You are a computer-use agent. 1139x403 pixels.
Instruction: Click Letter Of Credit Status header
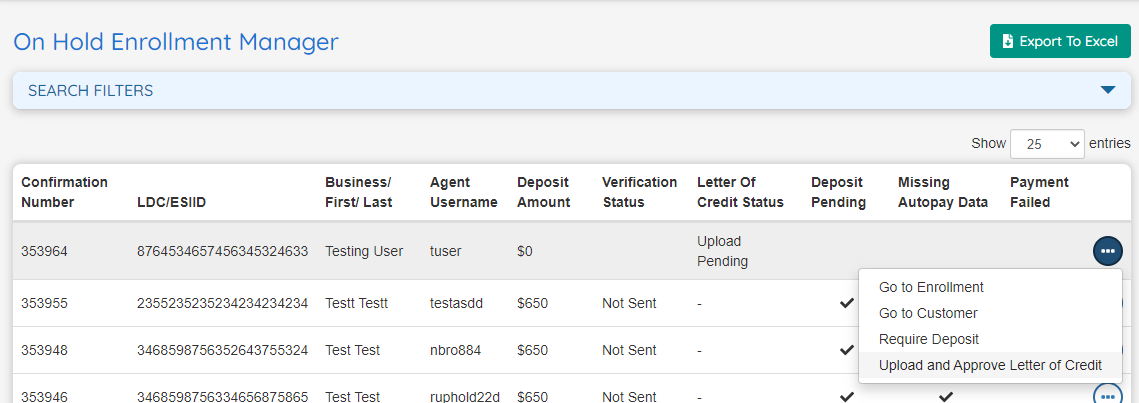coord(740,192)
